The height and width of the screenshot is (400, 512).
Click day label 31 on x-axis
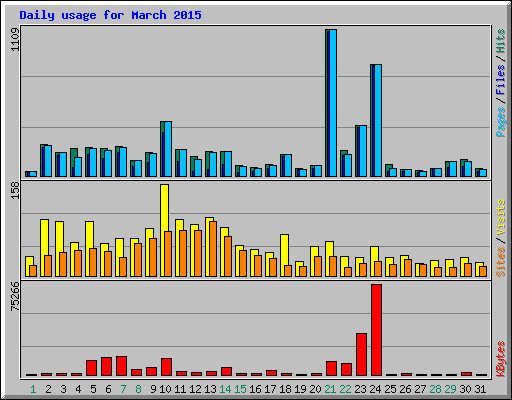coord(480,389)
